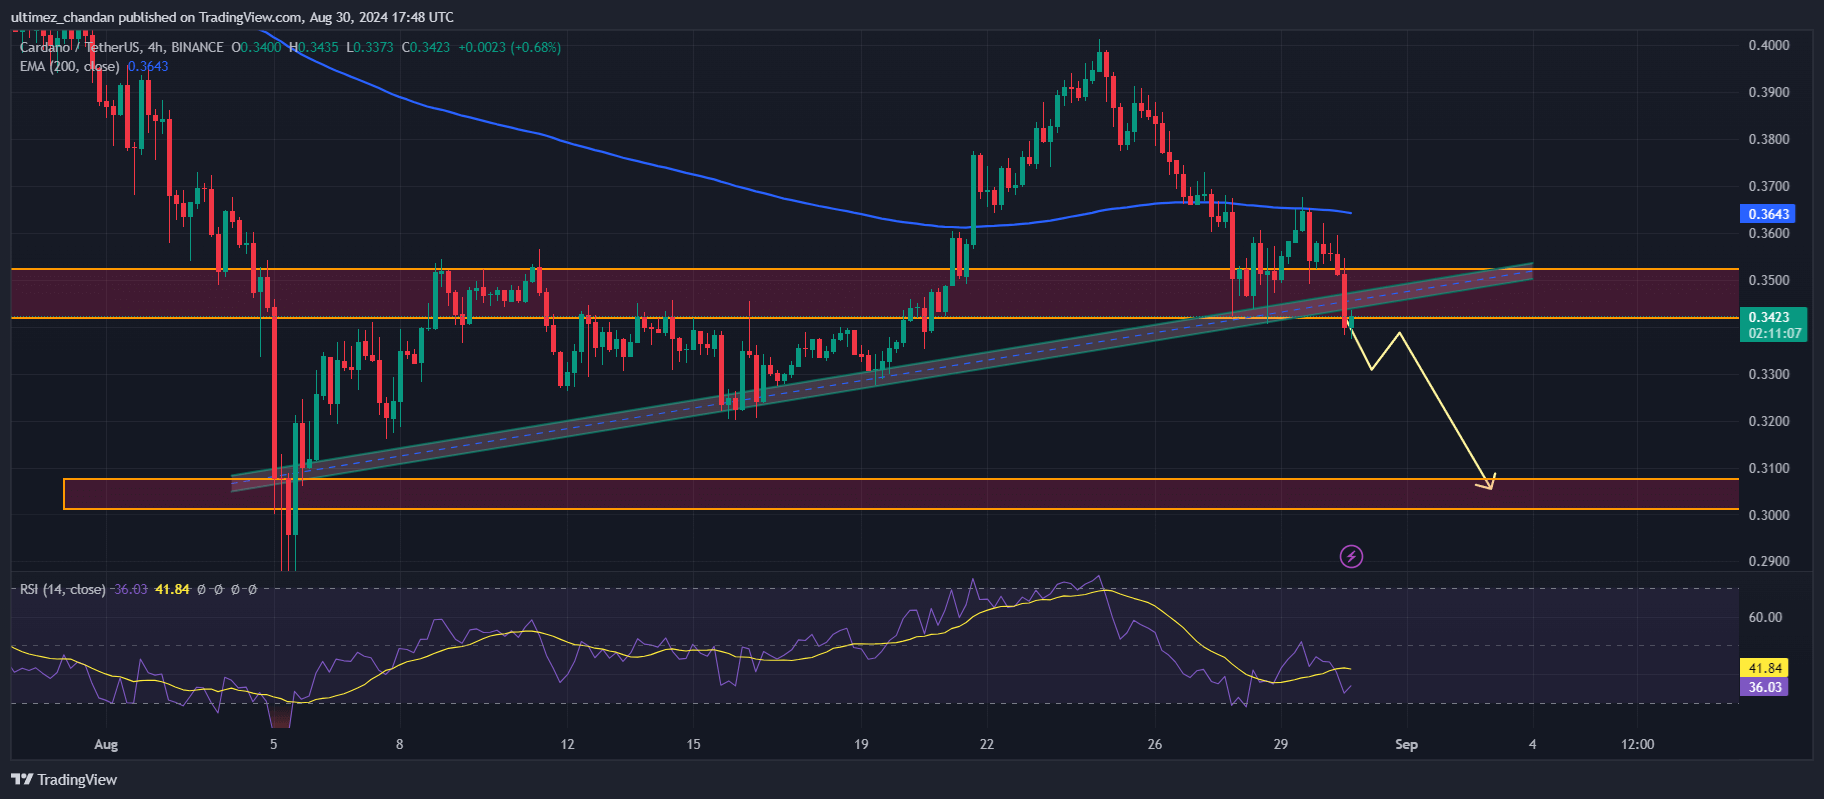The width and height of the screenshot is (1824, 799).
Task: Click the Aug label on time axis
Action: coord(105,744)
